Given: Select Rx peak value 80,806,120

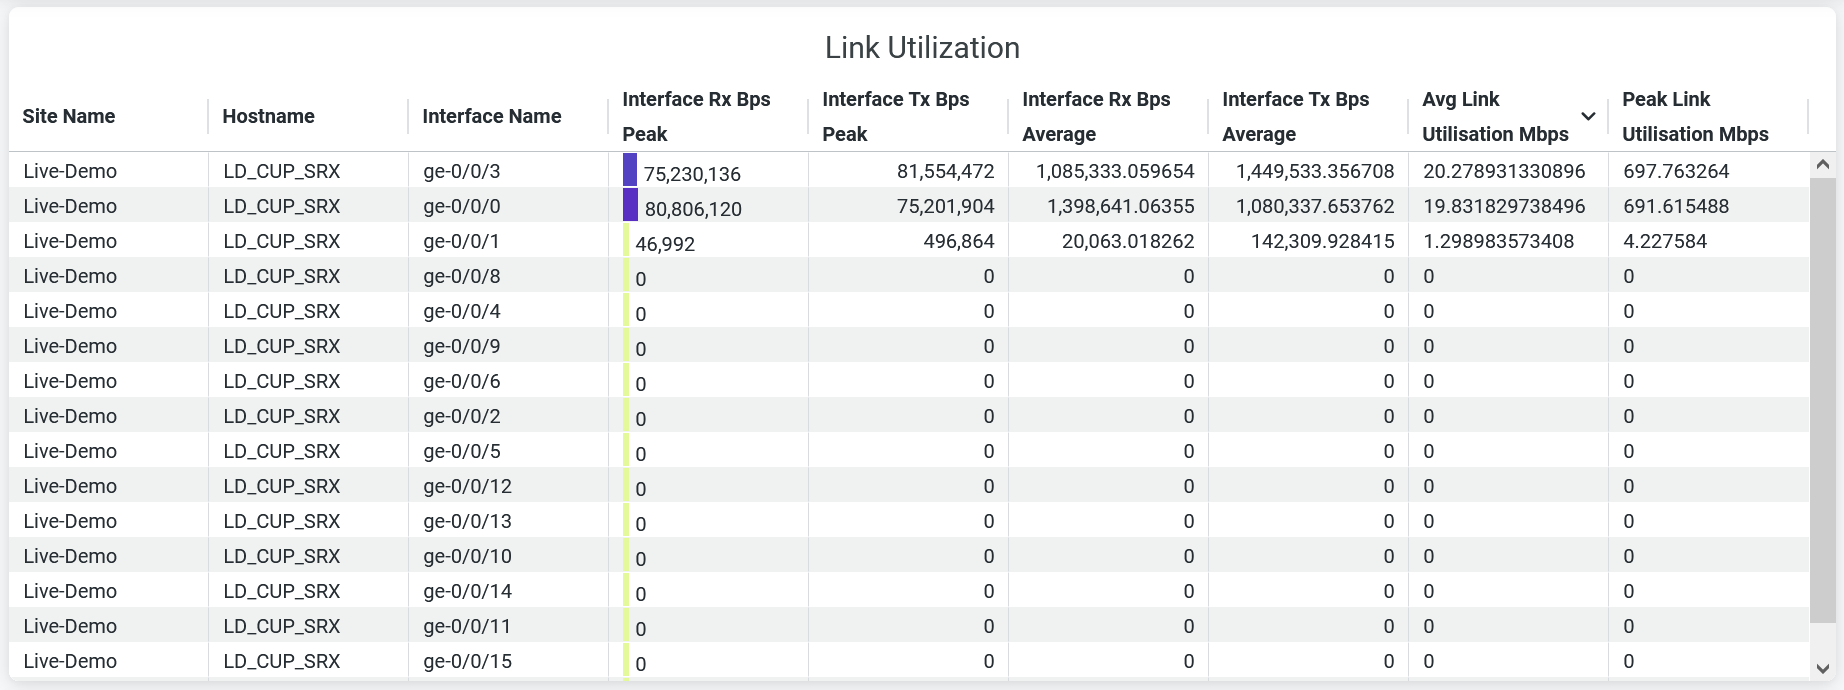Looking at the screenshot, I should (693, 209).
